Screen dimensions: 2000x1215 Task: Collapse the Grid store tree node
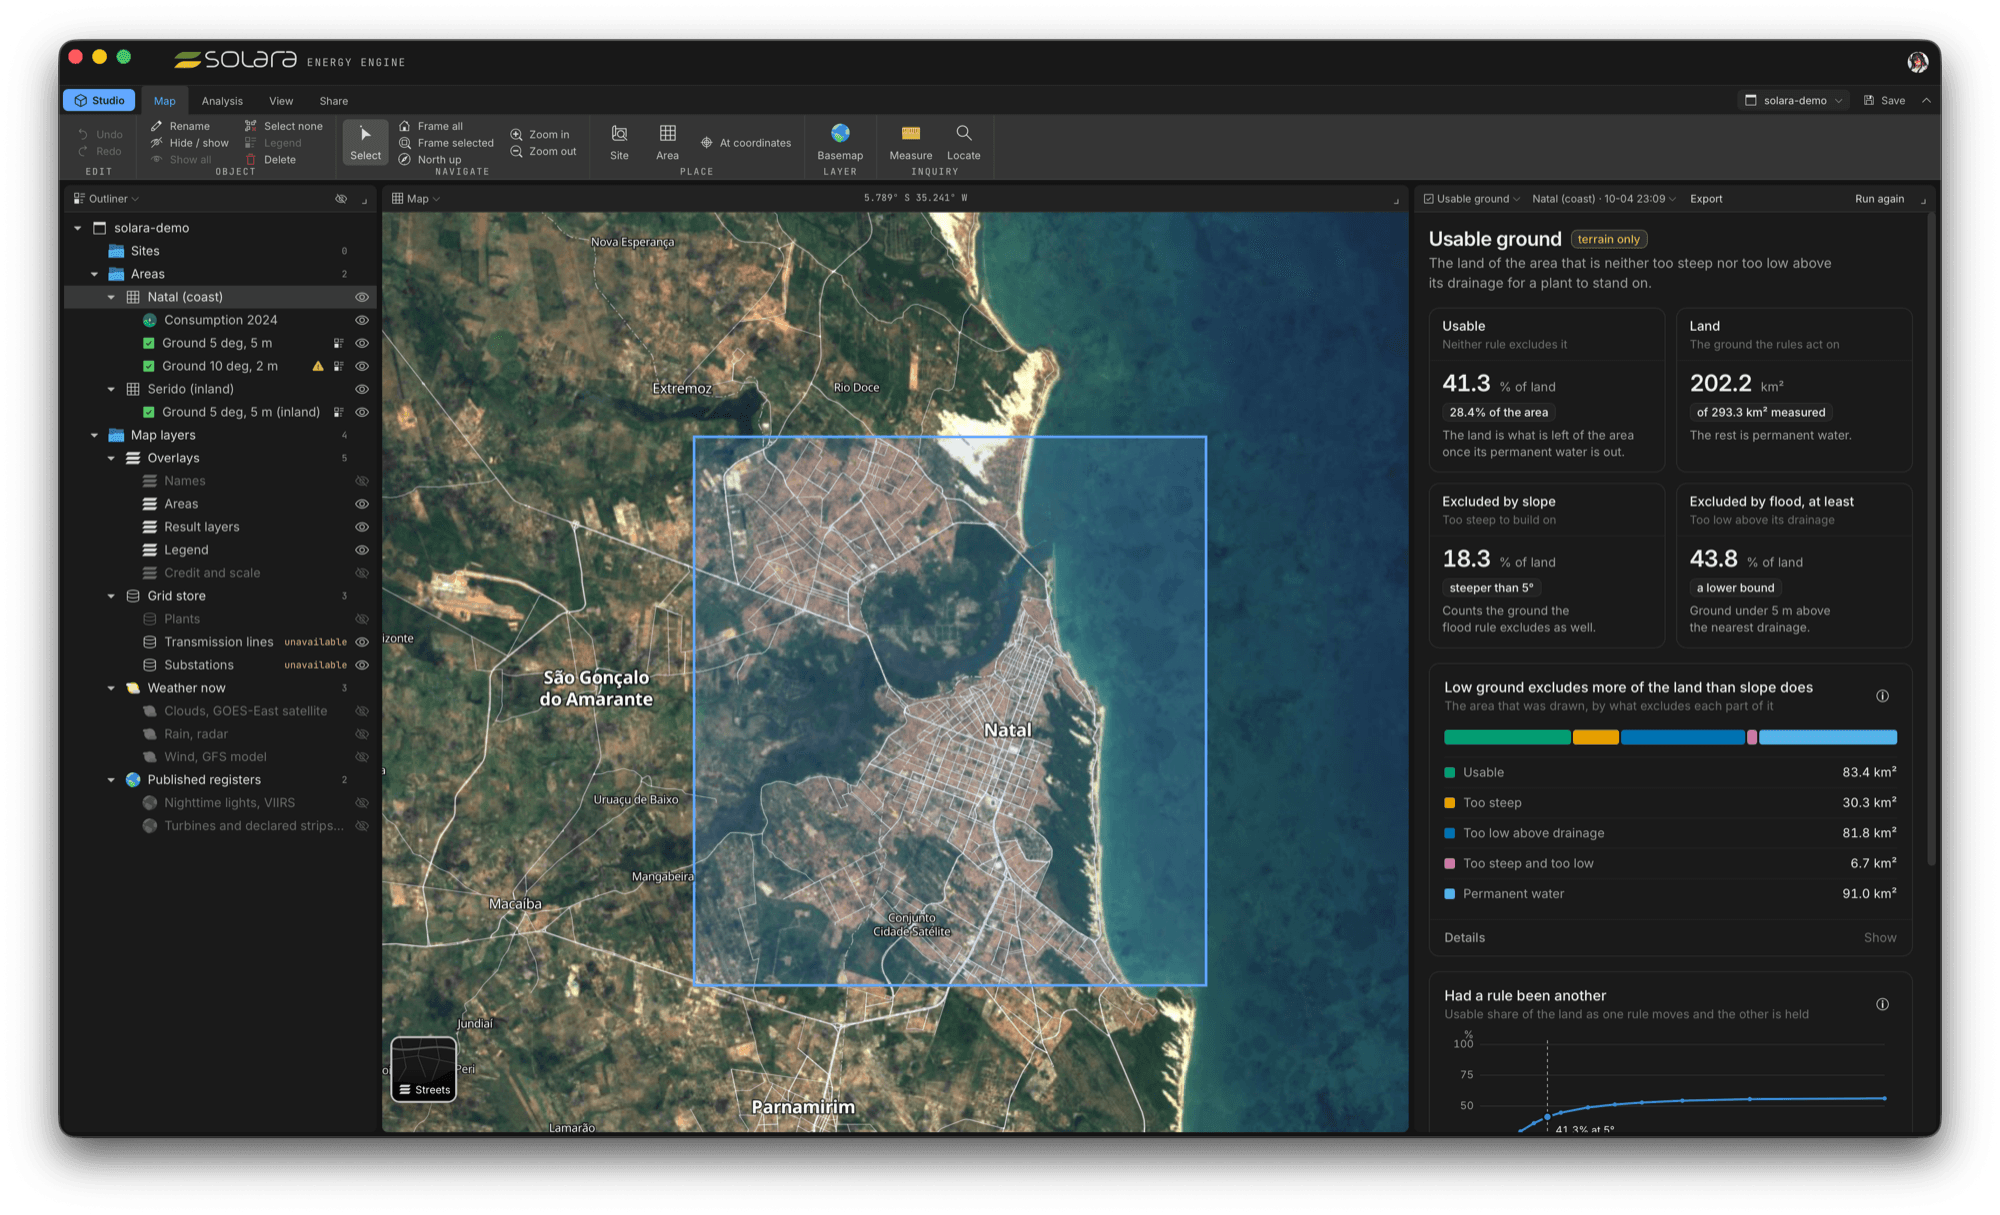(111, 596)
